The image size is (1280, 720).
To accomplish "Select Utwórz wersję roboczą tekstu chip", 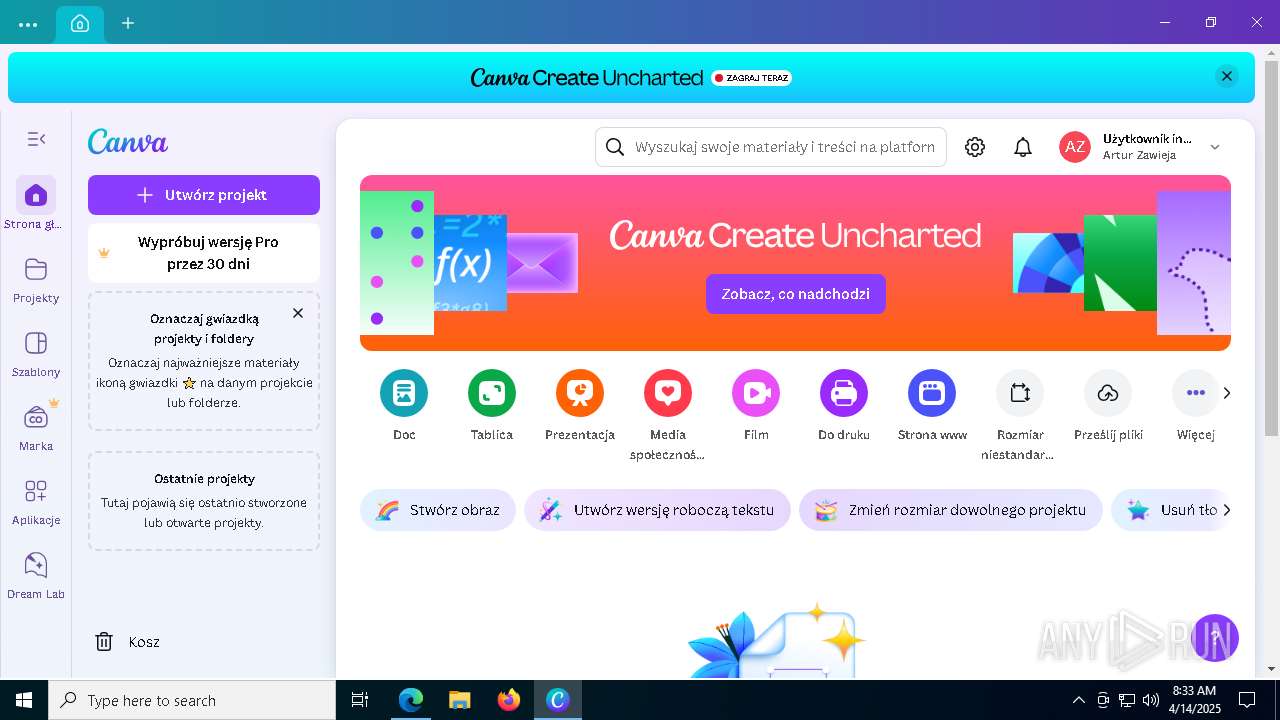I will pyautogui.click(x=657, y=510).
